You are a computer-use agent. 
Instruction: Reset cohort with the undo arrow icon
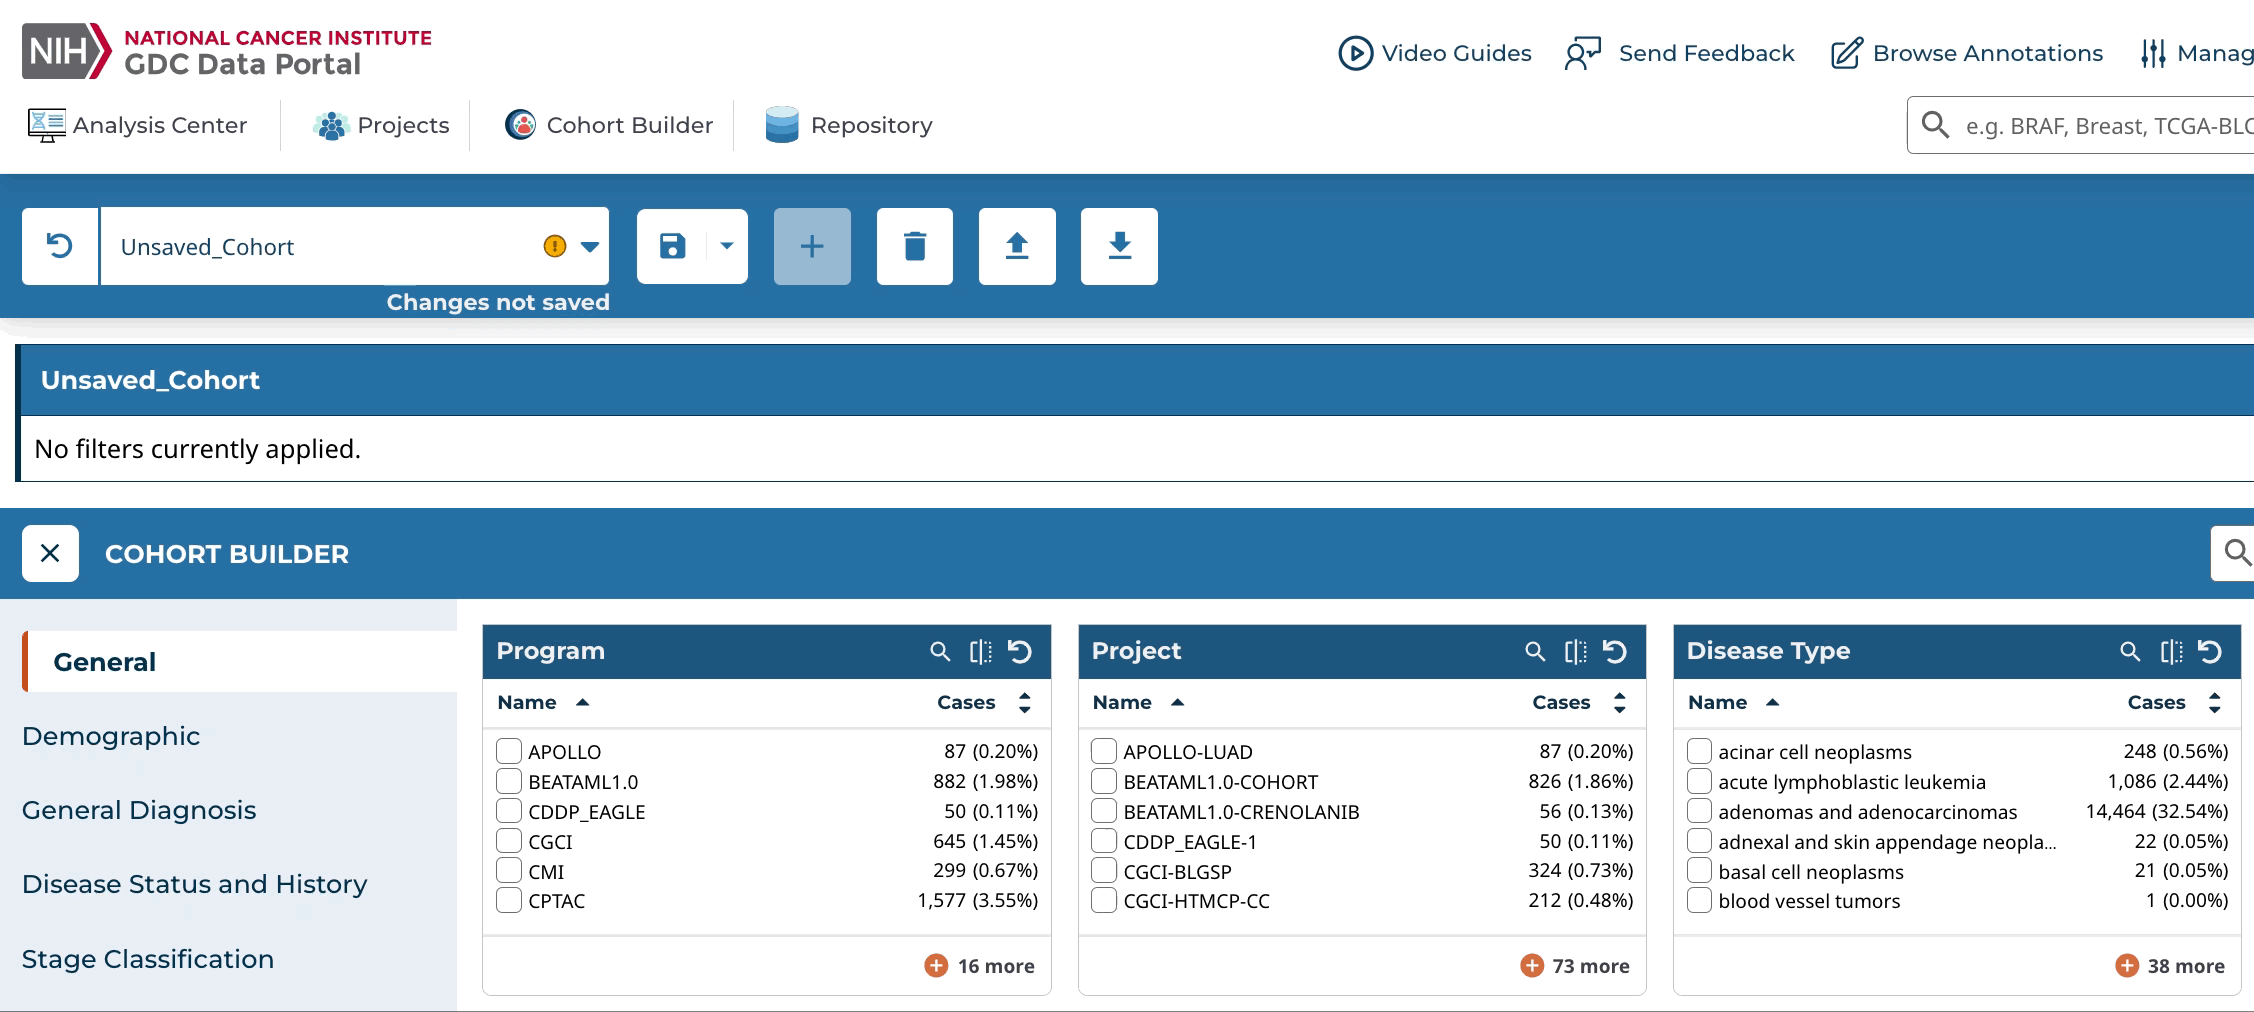pyautogui.click(x=60, y=246)
